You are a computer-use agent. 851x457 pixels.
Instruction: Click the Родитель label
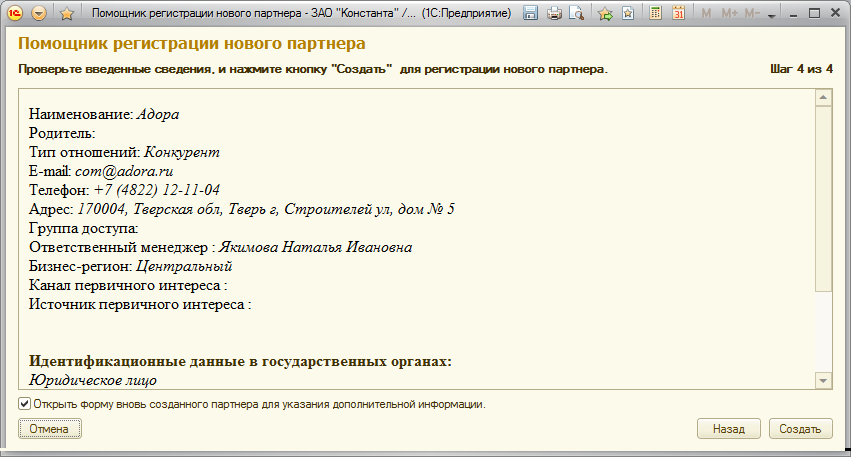(x=62, y=134)
